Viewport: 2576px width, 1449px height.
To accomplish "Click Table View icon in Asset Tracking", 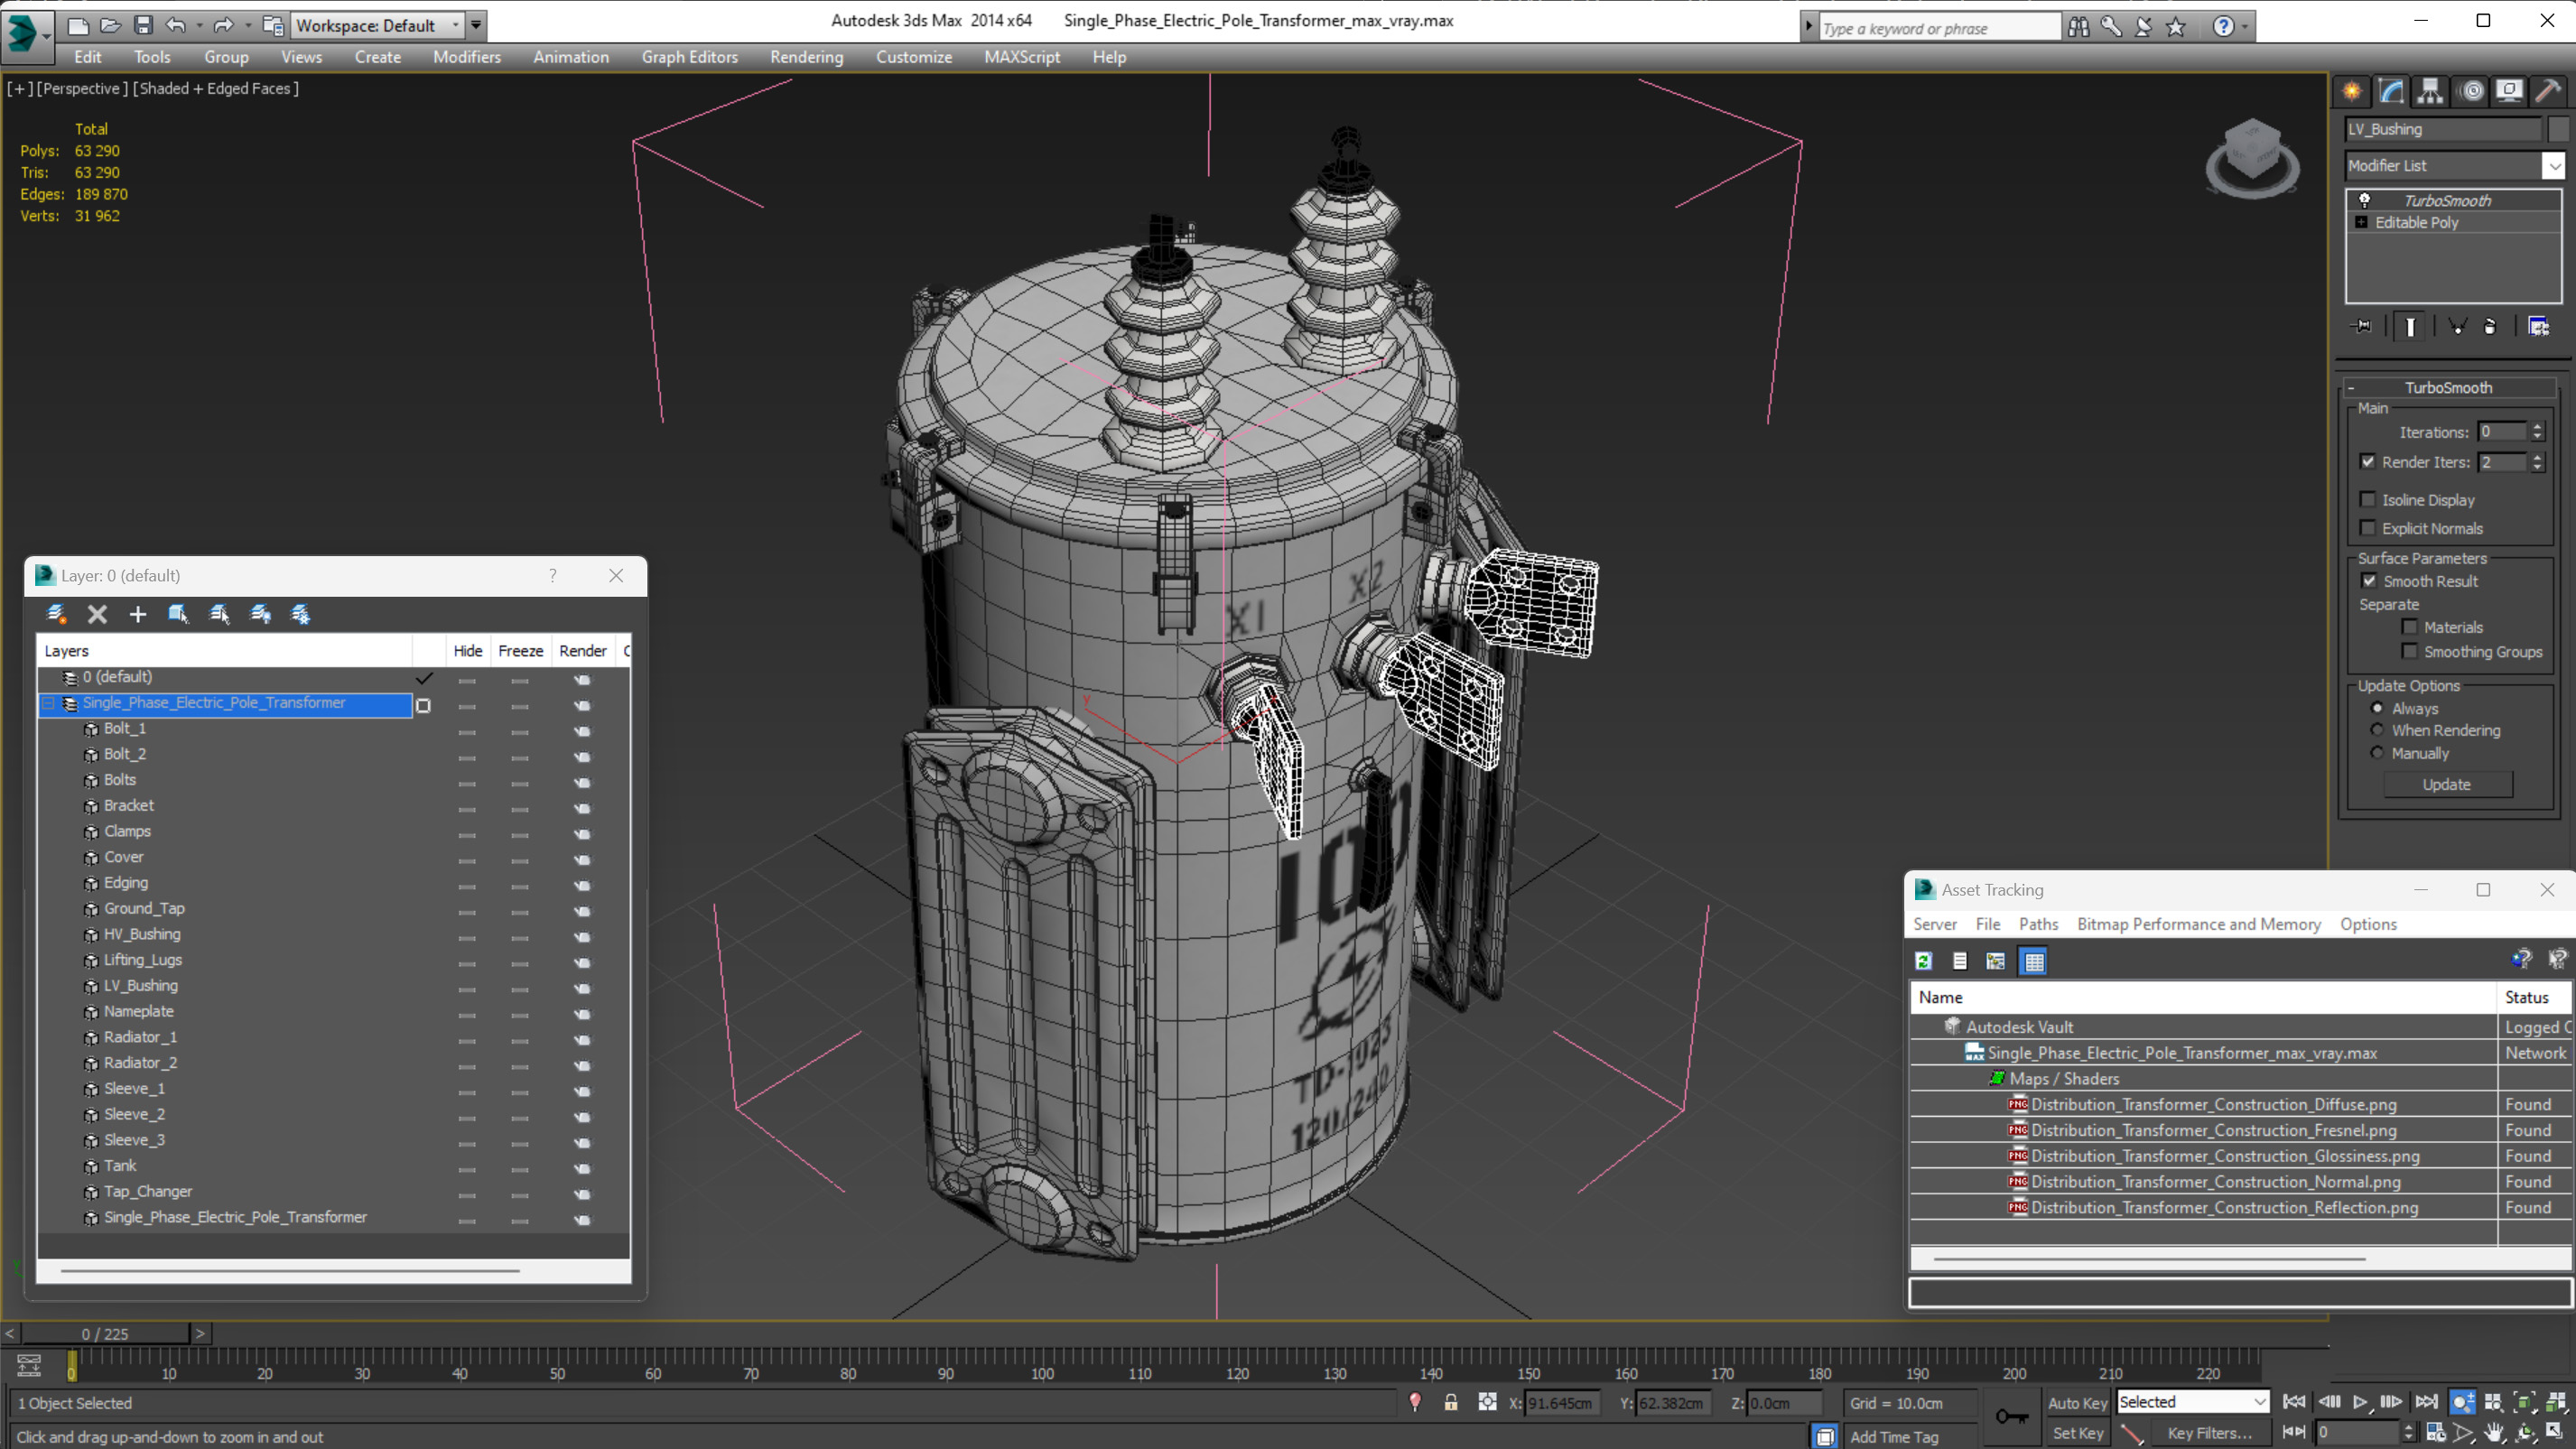I will [x=2033, y=961].
